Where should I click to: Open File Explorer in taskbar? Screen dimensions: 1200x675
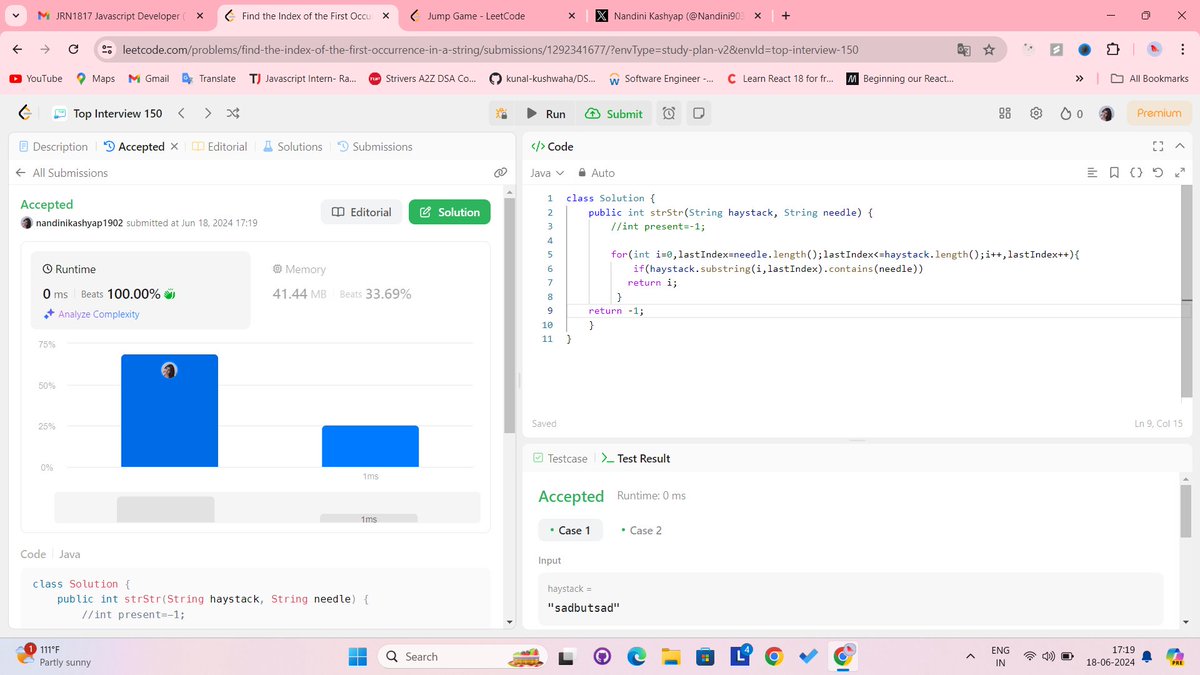point(671,657)
